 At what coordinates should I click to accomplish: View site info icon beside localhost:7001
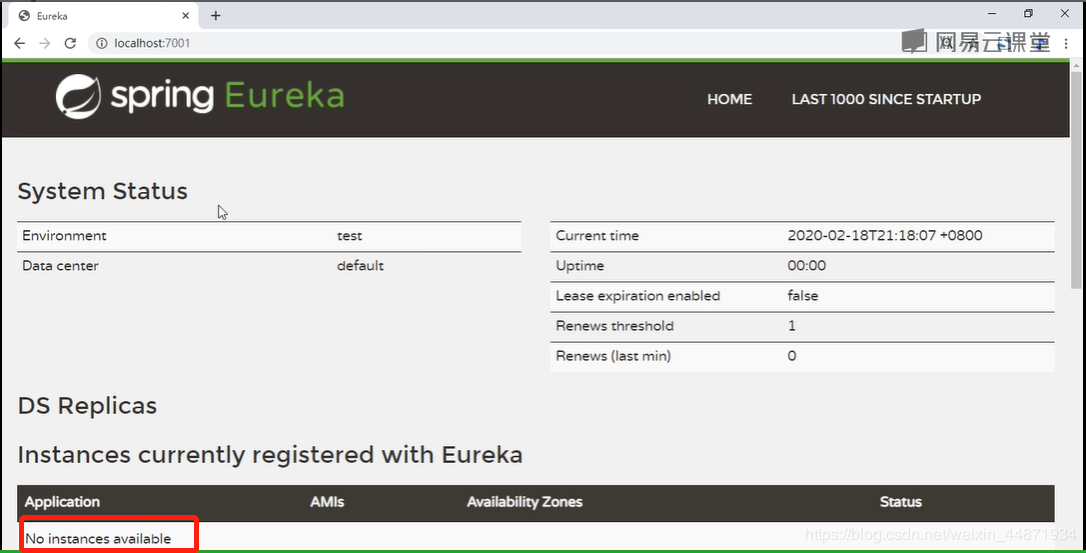tap(102, 43)
